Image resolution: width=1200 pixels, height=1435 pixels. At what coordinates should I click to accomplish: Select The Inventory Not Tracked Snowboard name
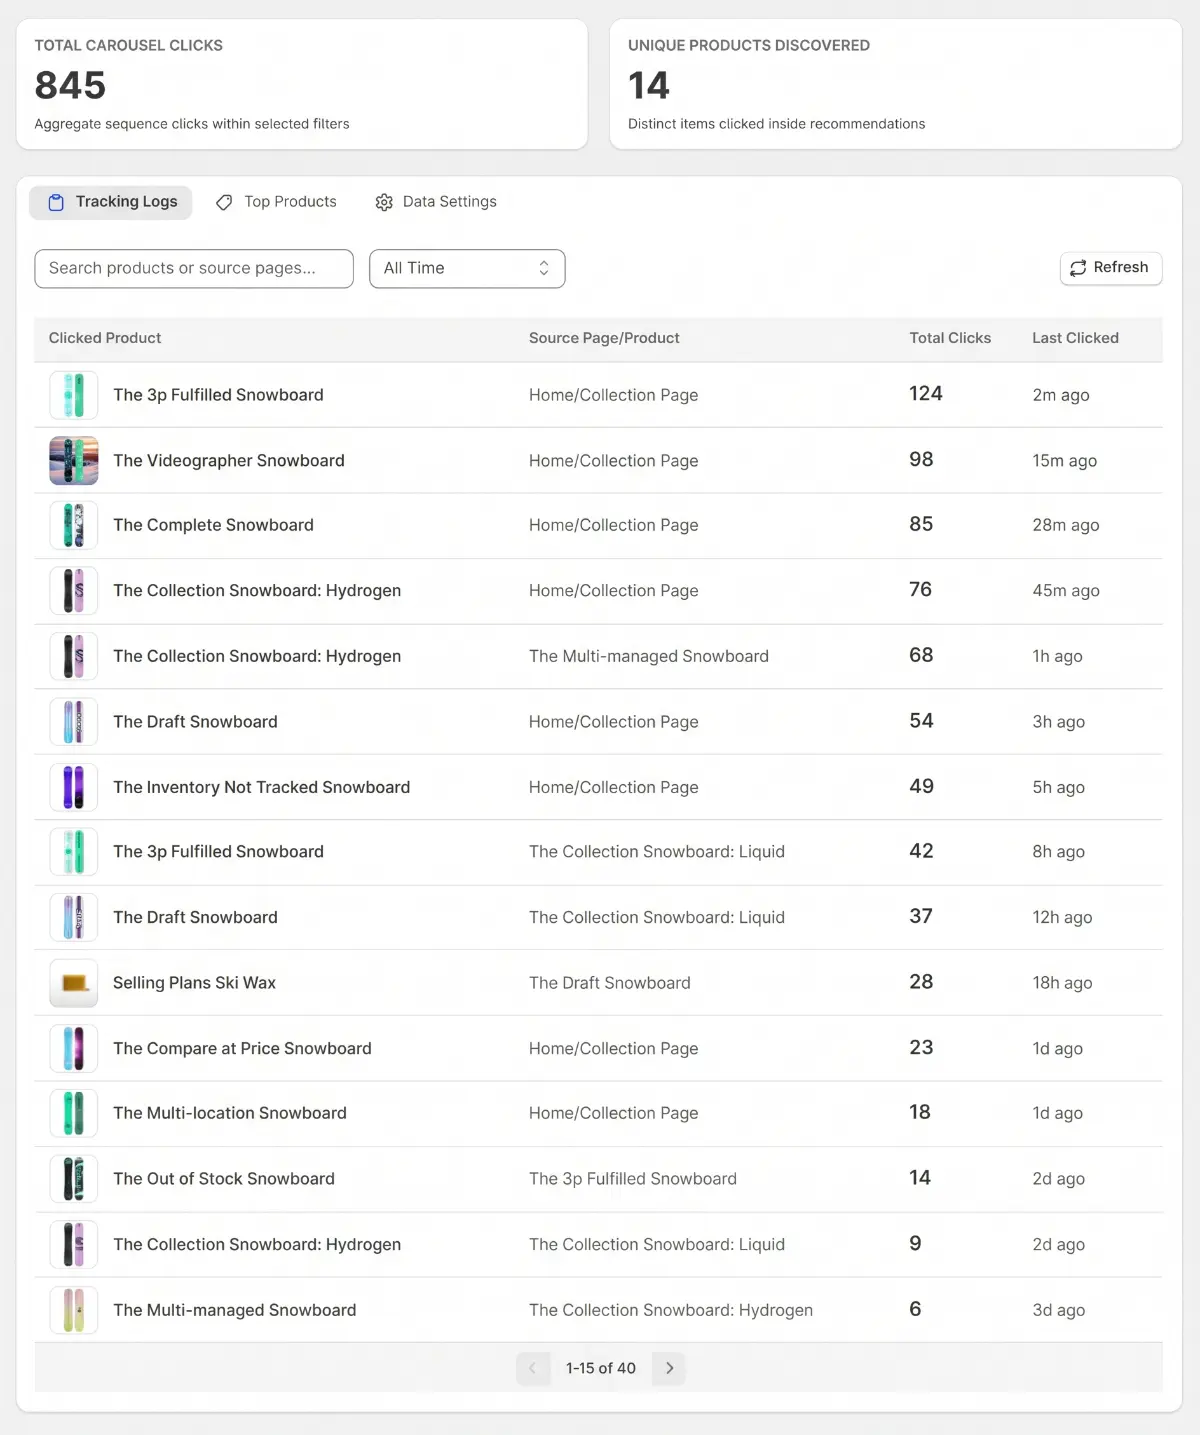tap(261, 787)
